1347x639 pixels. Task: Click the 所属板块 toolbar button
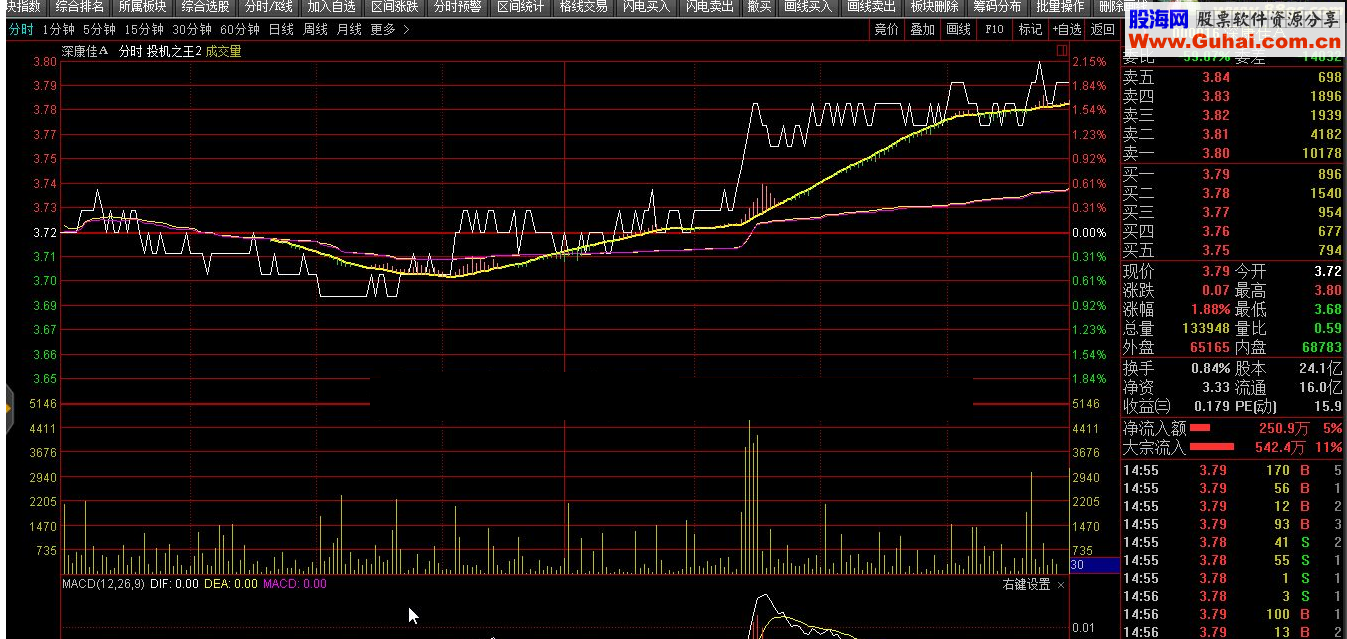143,7
